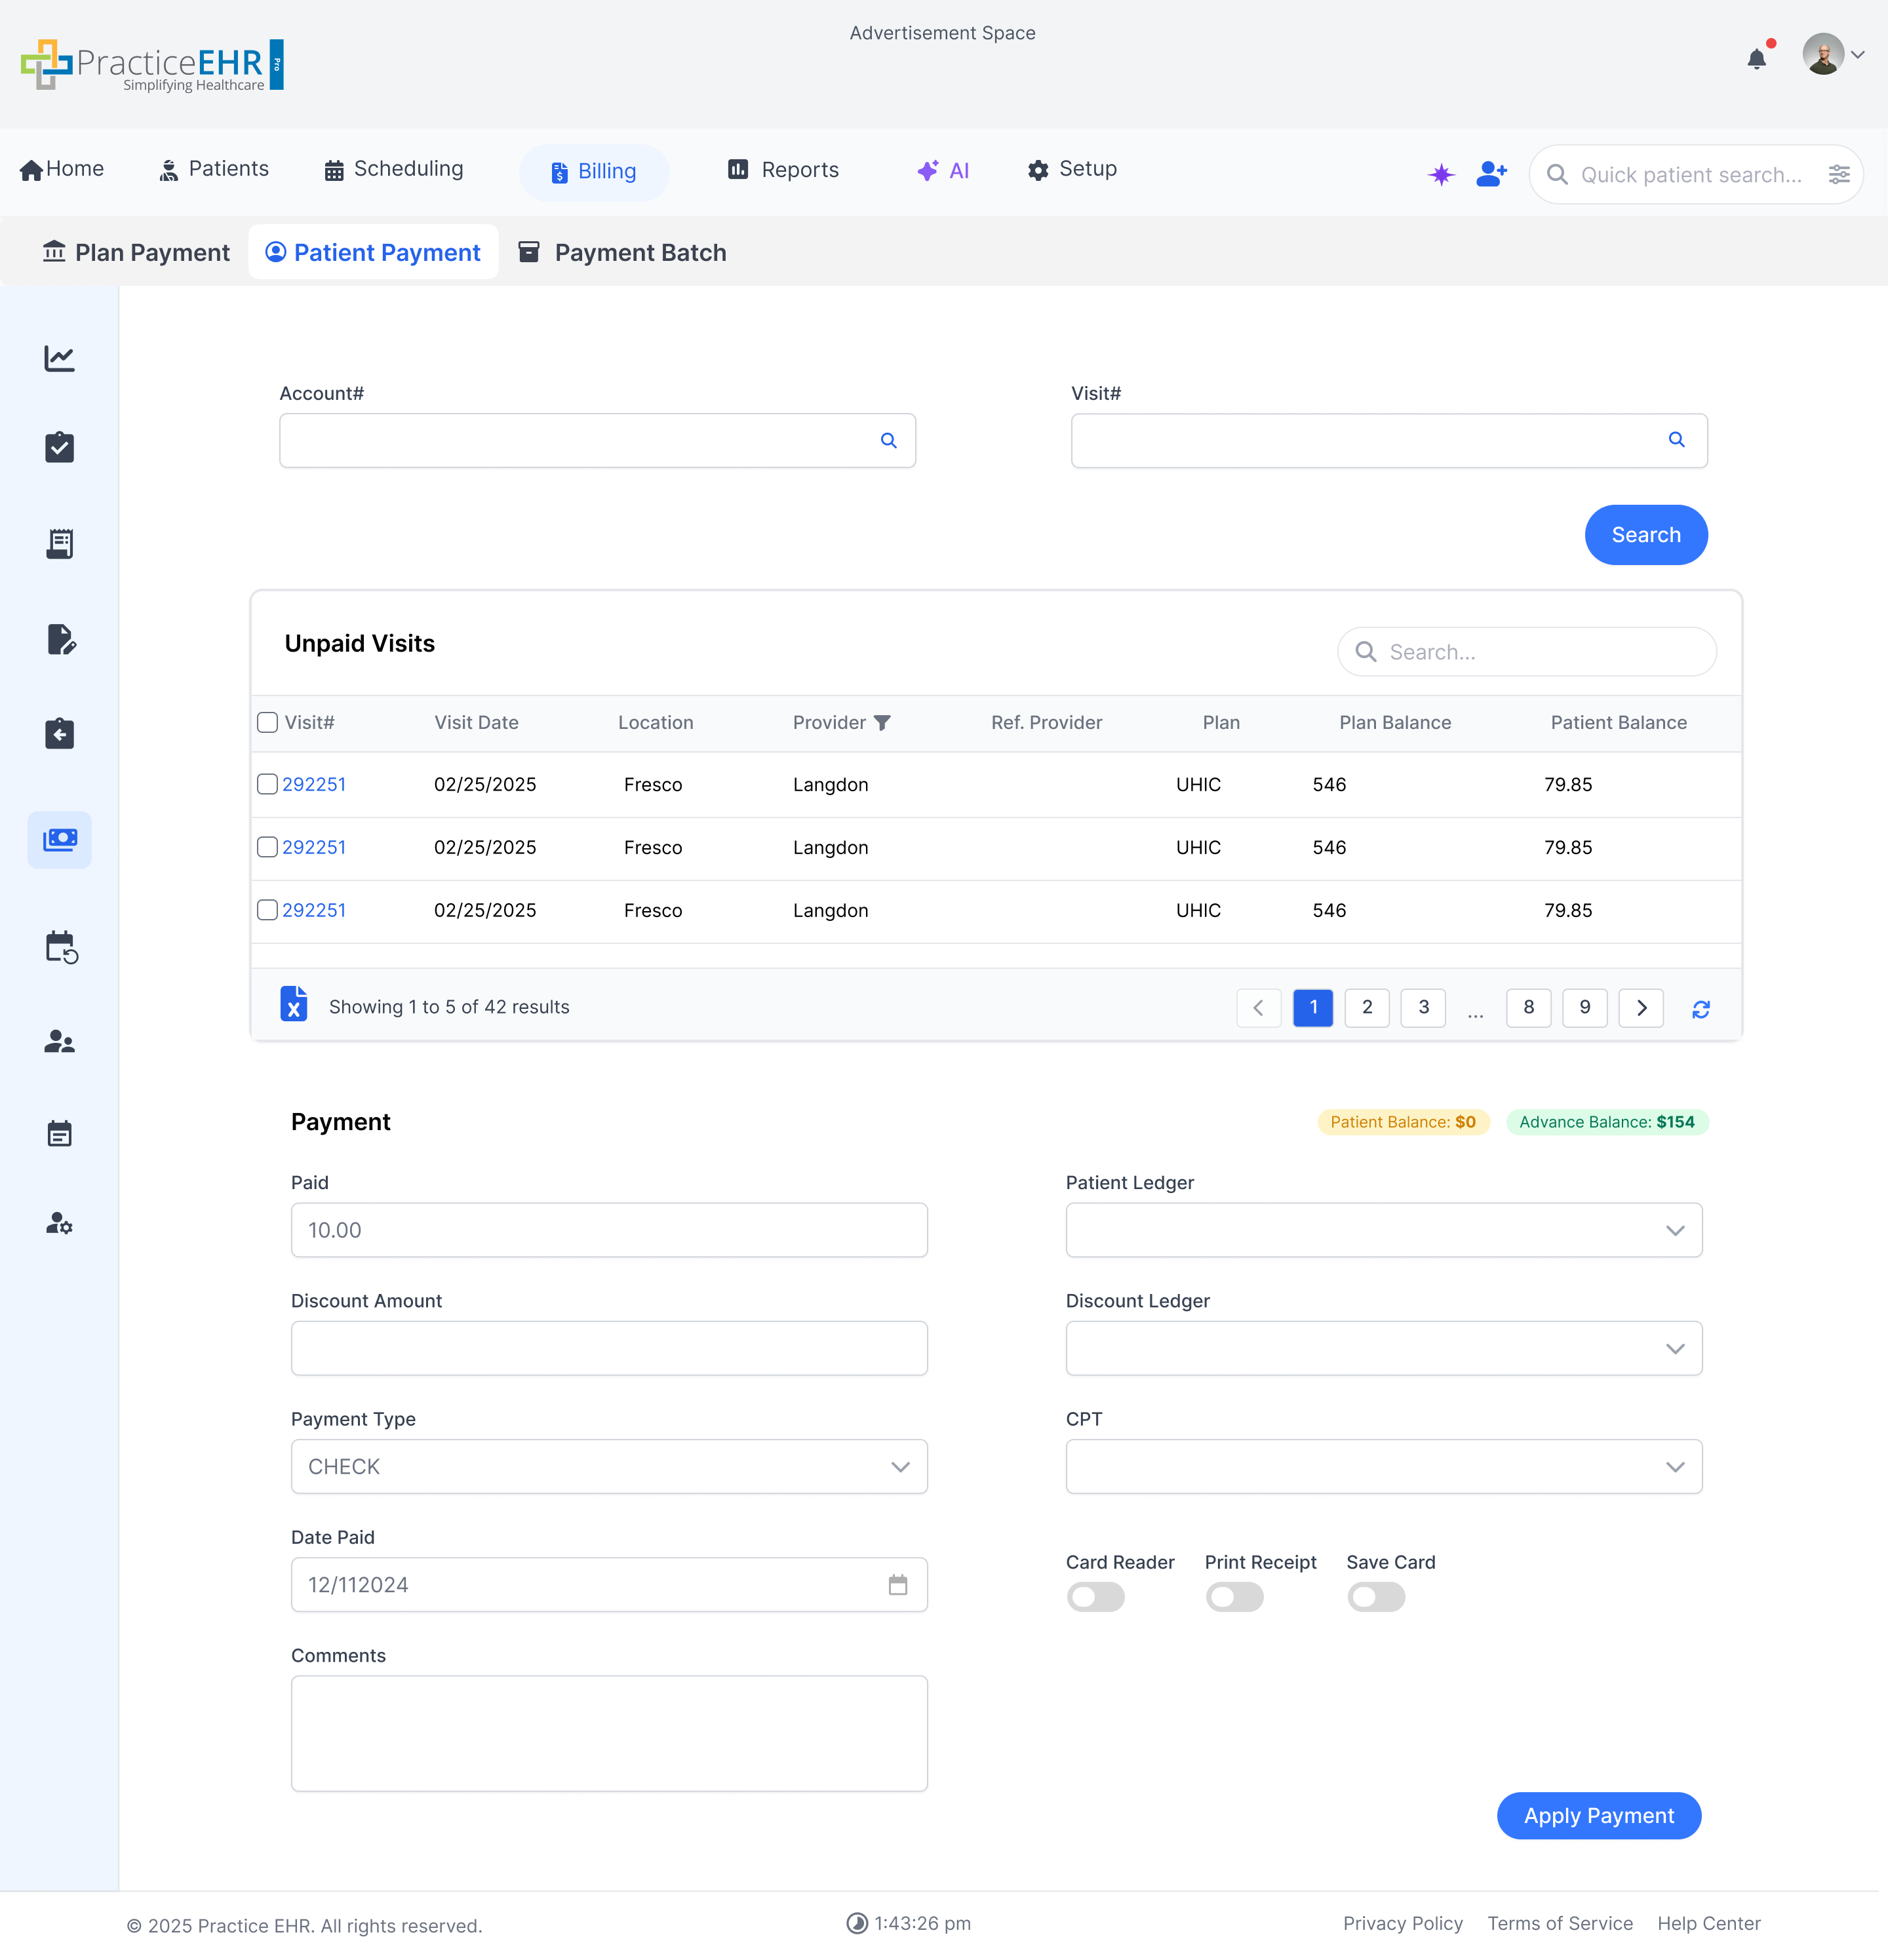Image resolution: width=1888 pixels, height=1960 pixels.
Task: Open the user settings sidebar icon
Action: click(x=59, y=1223)
